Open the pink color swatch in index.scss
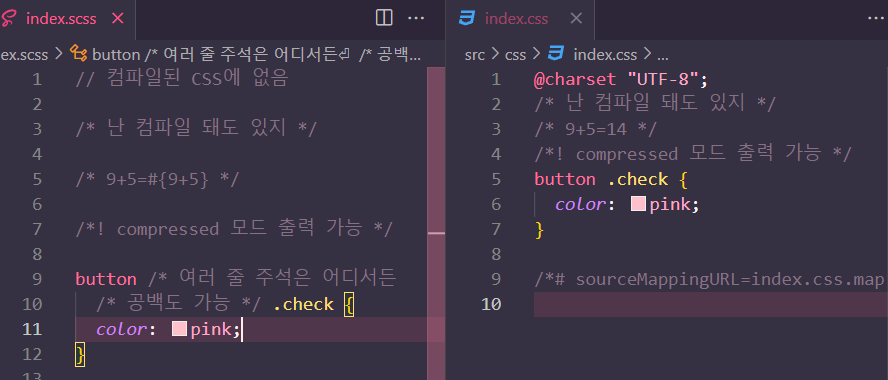The width and height of the screenshot is (888, 380). 180,329
